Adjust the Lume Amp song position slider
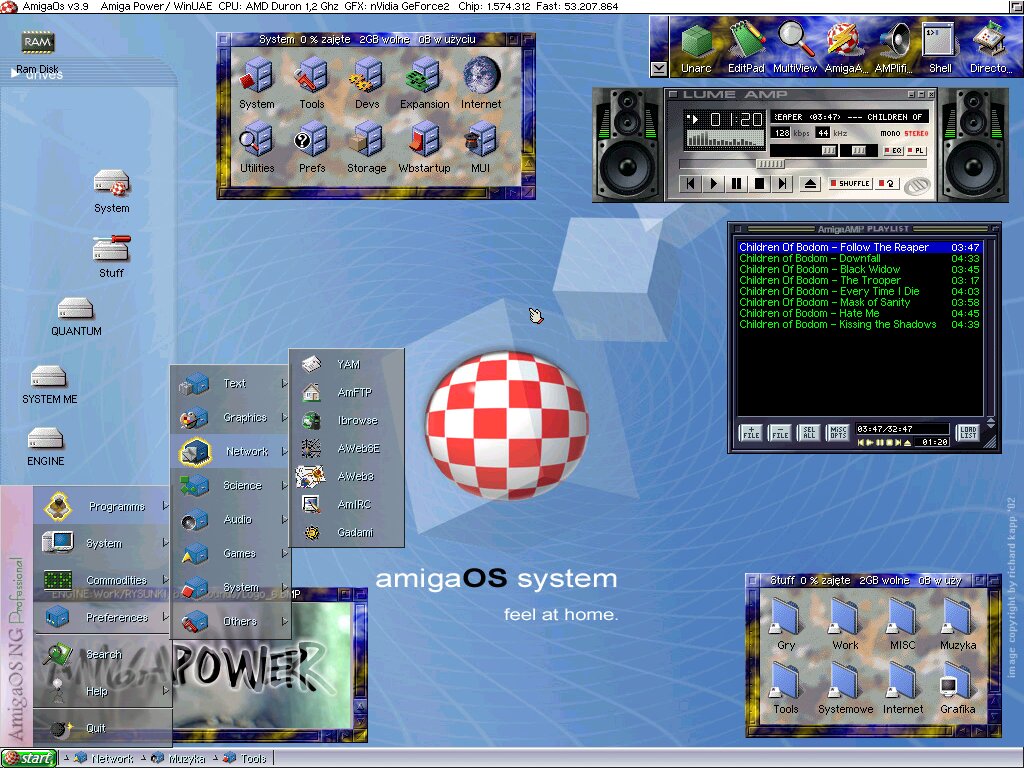This screenshot has height=768, width=1024. tap(771, 164)
